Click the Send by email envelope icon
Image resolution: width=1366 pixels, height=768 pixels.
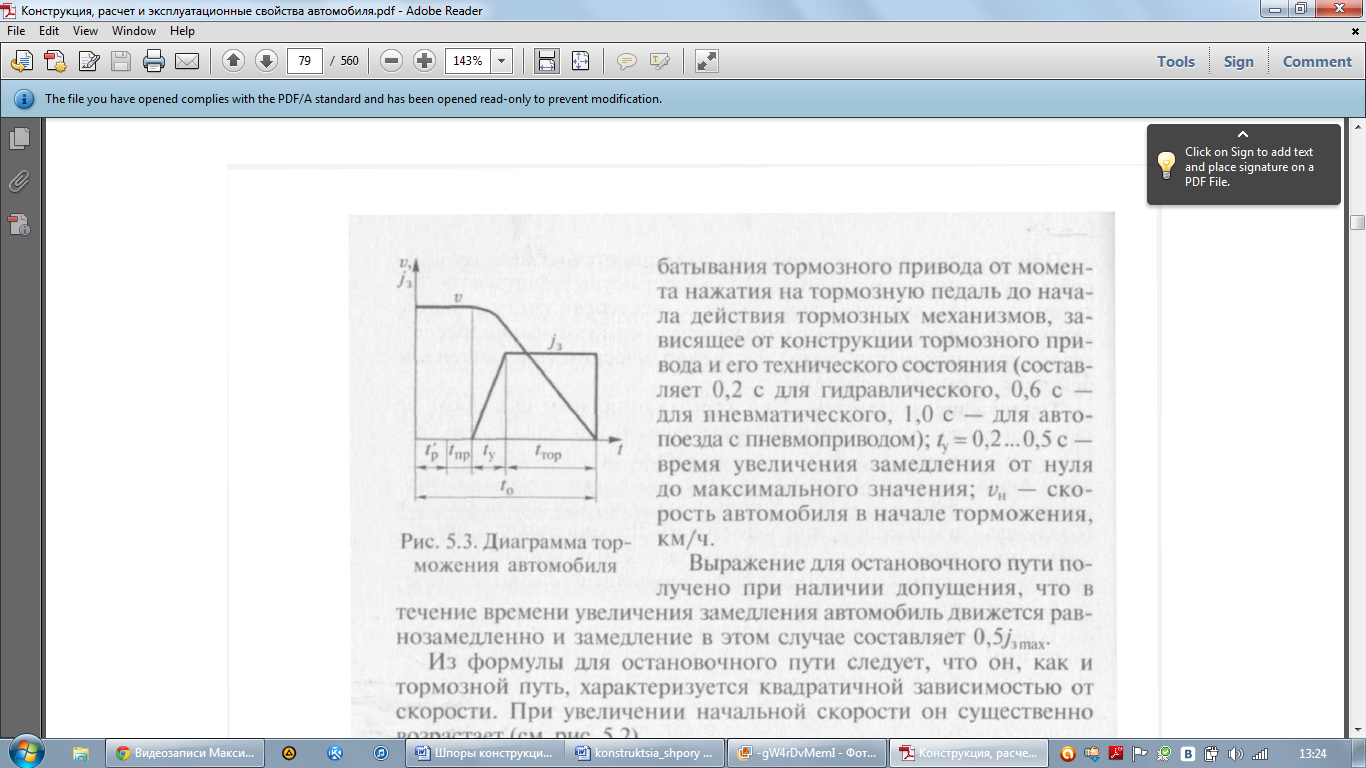tap(187, 61)
